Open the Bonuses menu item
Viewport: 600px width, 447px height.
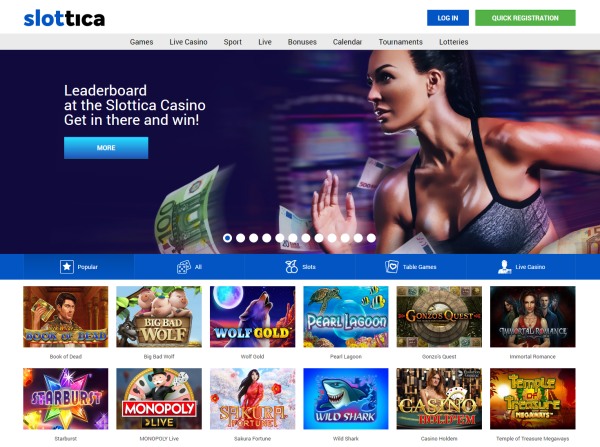[302, 42]
